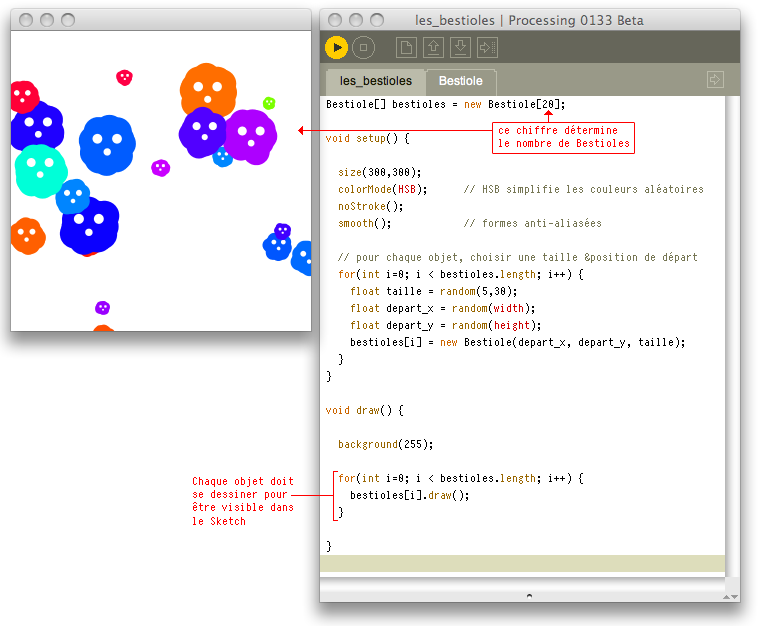Viewport: 765px width, 626px height.
Task: Run the sketch with the play button
Action: click(x=337, y=47)
